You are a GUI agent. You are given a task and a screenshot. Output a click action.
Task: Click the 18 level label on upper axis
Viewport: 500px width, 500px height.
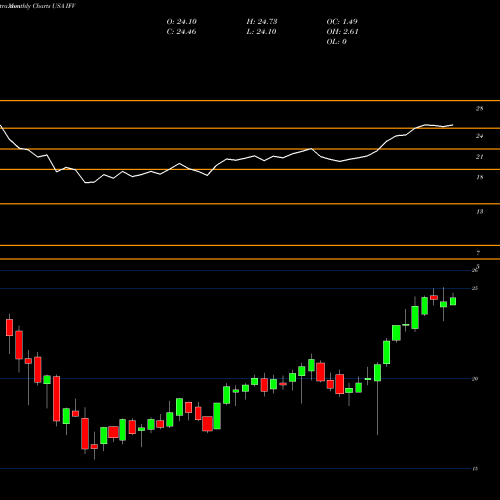[x=479, y=177]
